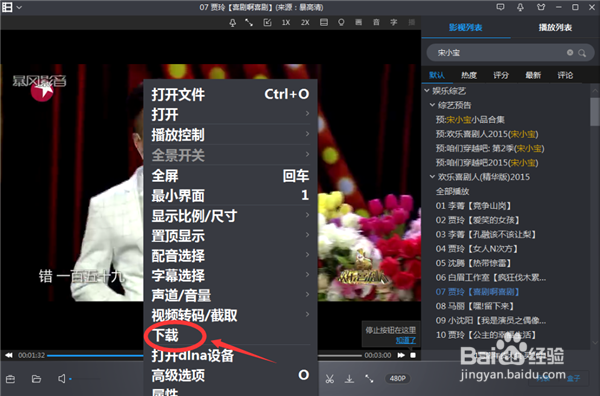
Task: Expand 显示比例/尺寸 submenu
Action: pos(230,216)
